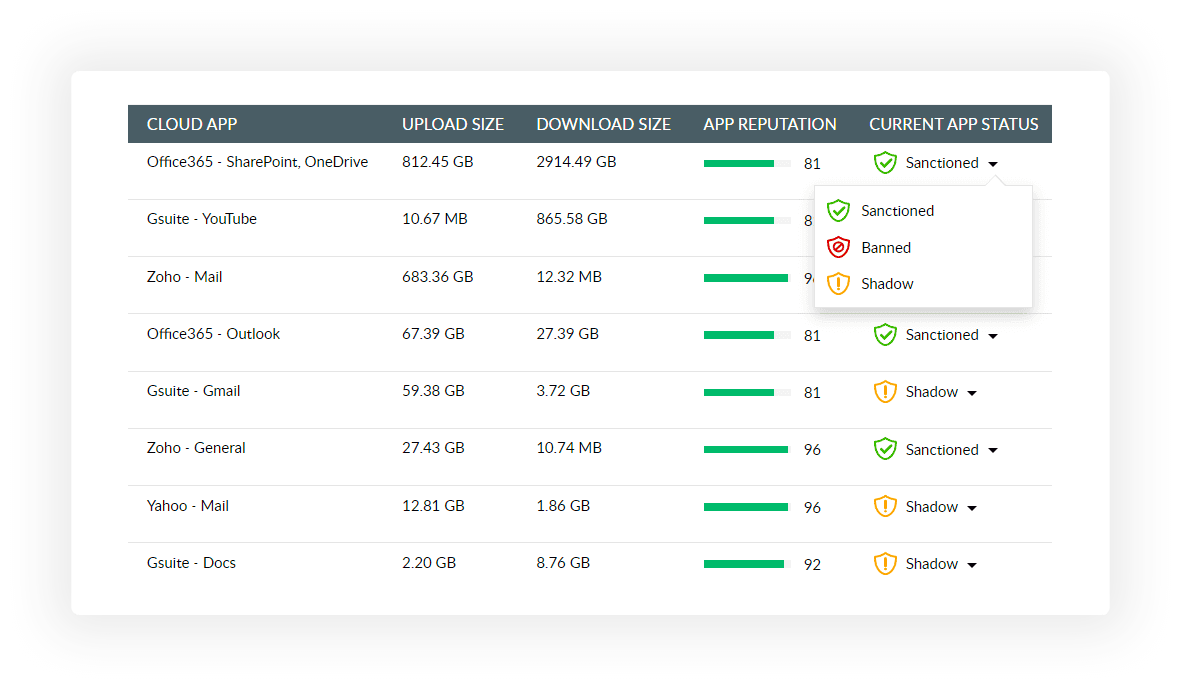Sort by the DOWNLOAD SIZE column header
This screenshot has width=1182, height=687.
pos(603,124)
